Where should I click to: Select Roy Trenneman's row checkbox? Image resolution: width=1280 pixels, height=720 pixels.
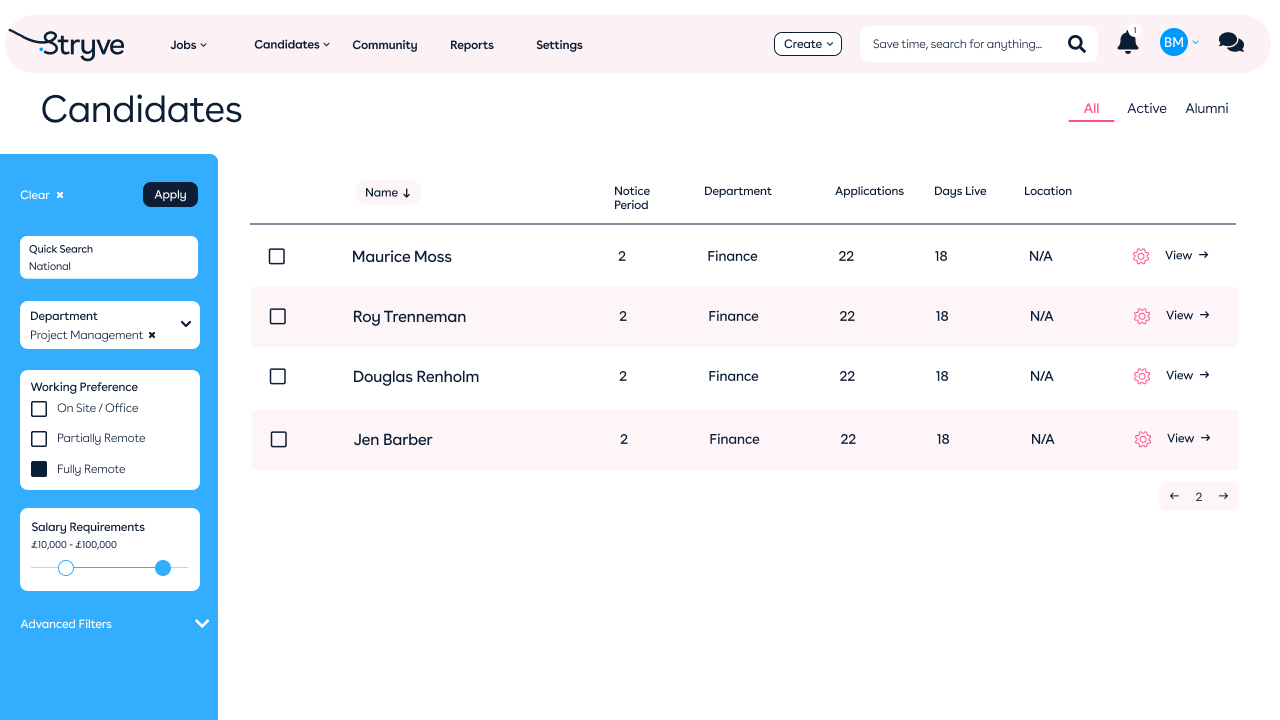[x=278, y=316]
